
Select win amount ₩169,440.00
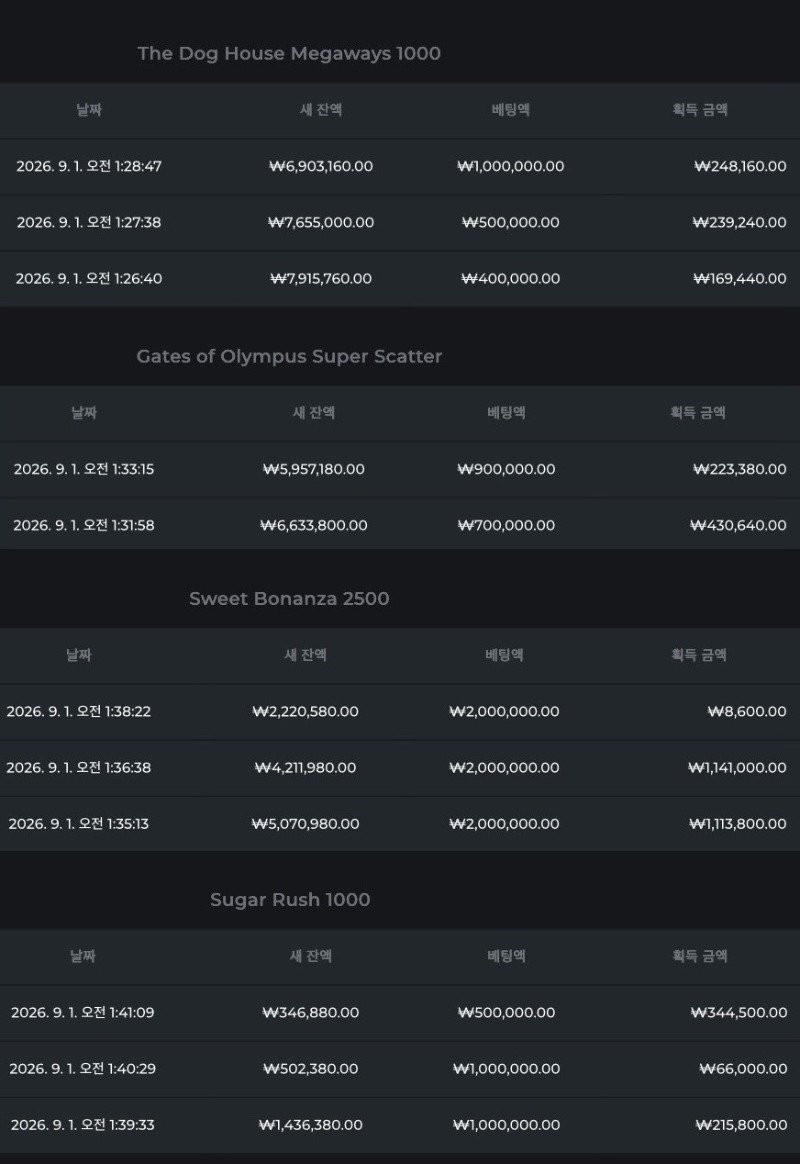(x=740, y=279)
